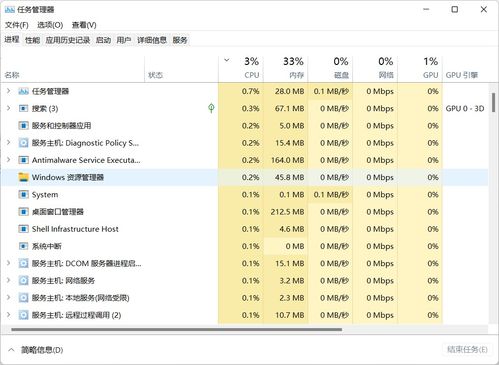Sort by the 名称 column header
Screen dimensions: 499x365
pos(73,68)
